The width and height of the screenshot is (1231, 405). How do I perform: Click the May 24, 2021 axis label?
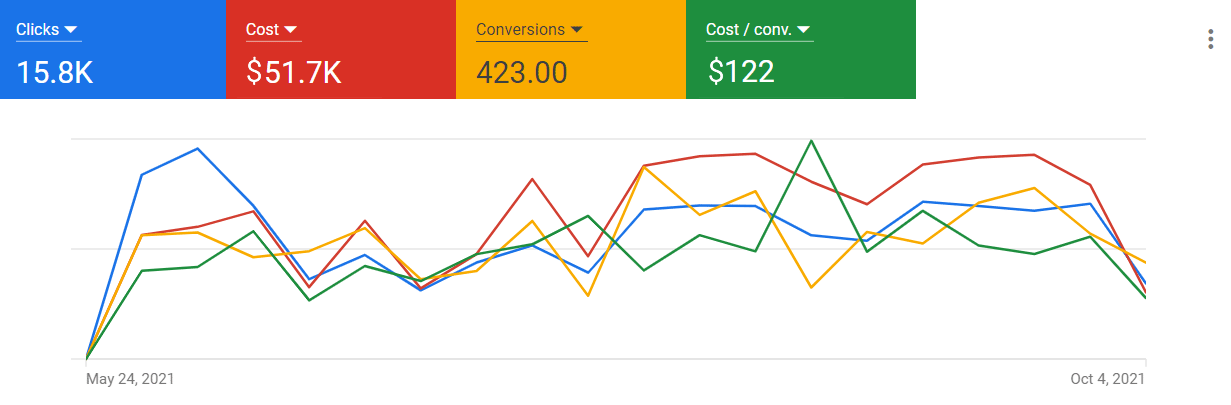point(130,379)
